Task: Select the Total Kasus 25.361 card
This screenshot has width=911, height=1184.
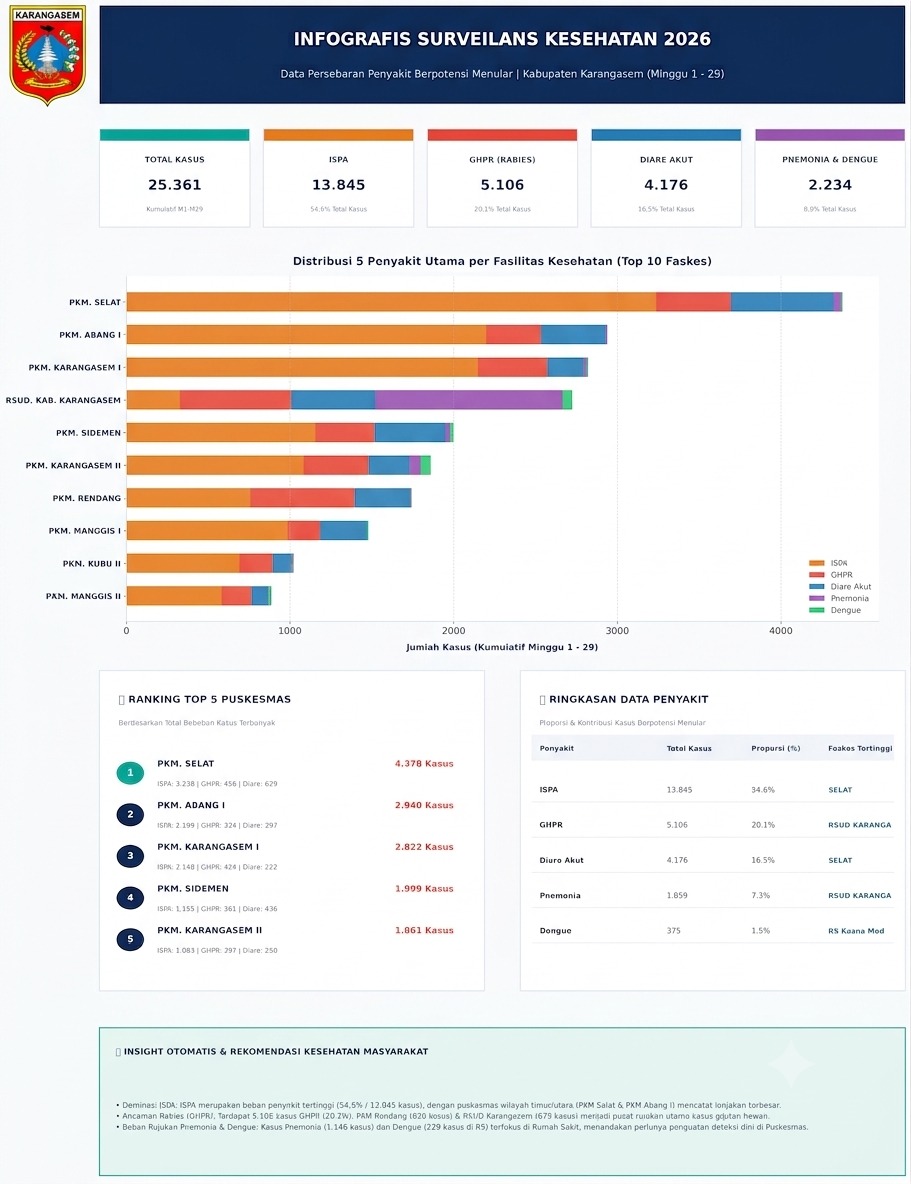Action: click(174, 178)
